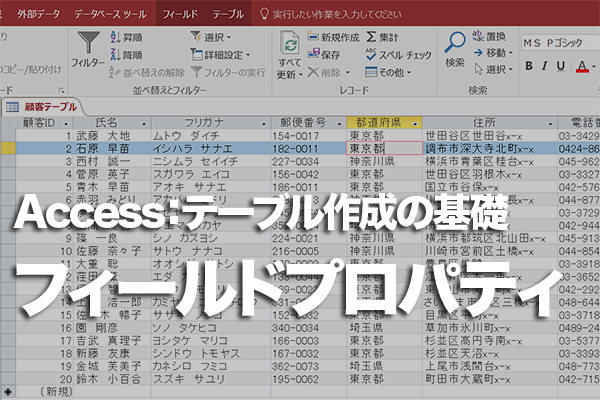Switch to the 外部データ ribbon tab
600x400 pixels.
[38, 14]
